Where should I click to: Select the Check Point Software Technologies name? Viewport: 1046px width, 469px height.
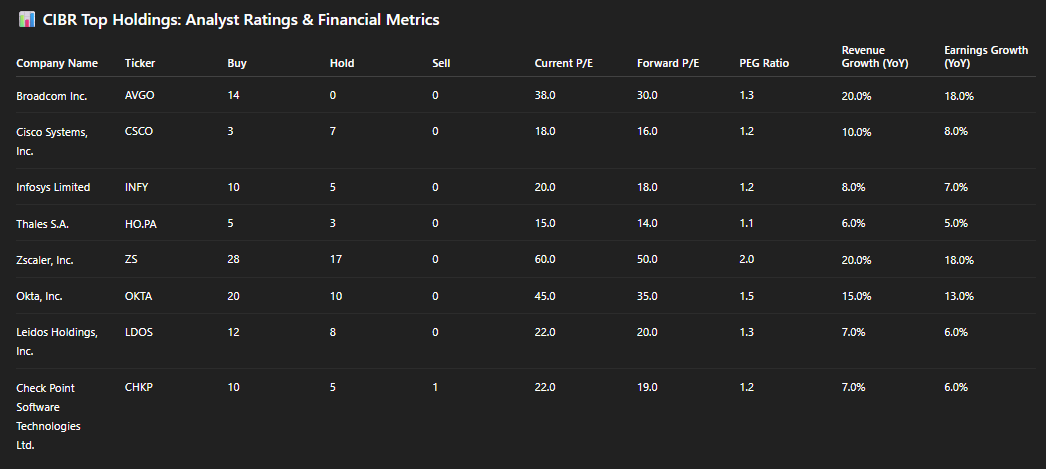48,416
